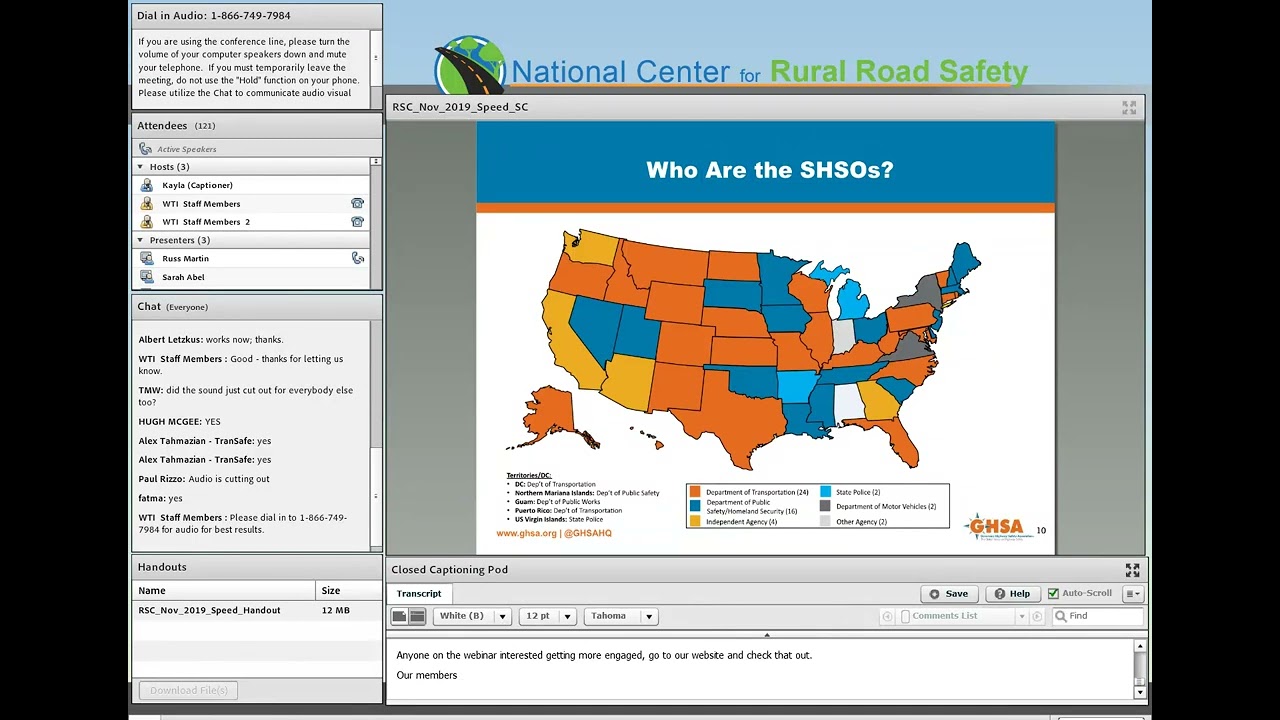The height and width of the screenshot is (720, 1280).
Task: Click telephone icon beside WTI Staff Members 2
Action: pos(357,222)
